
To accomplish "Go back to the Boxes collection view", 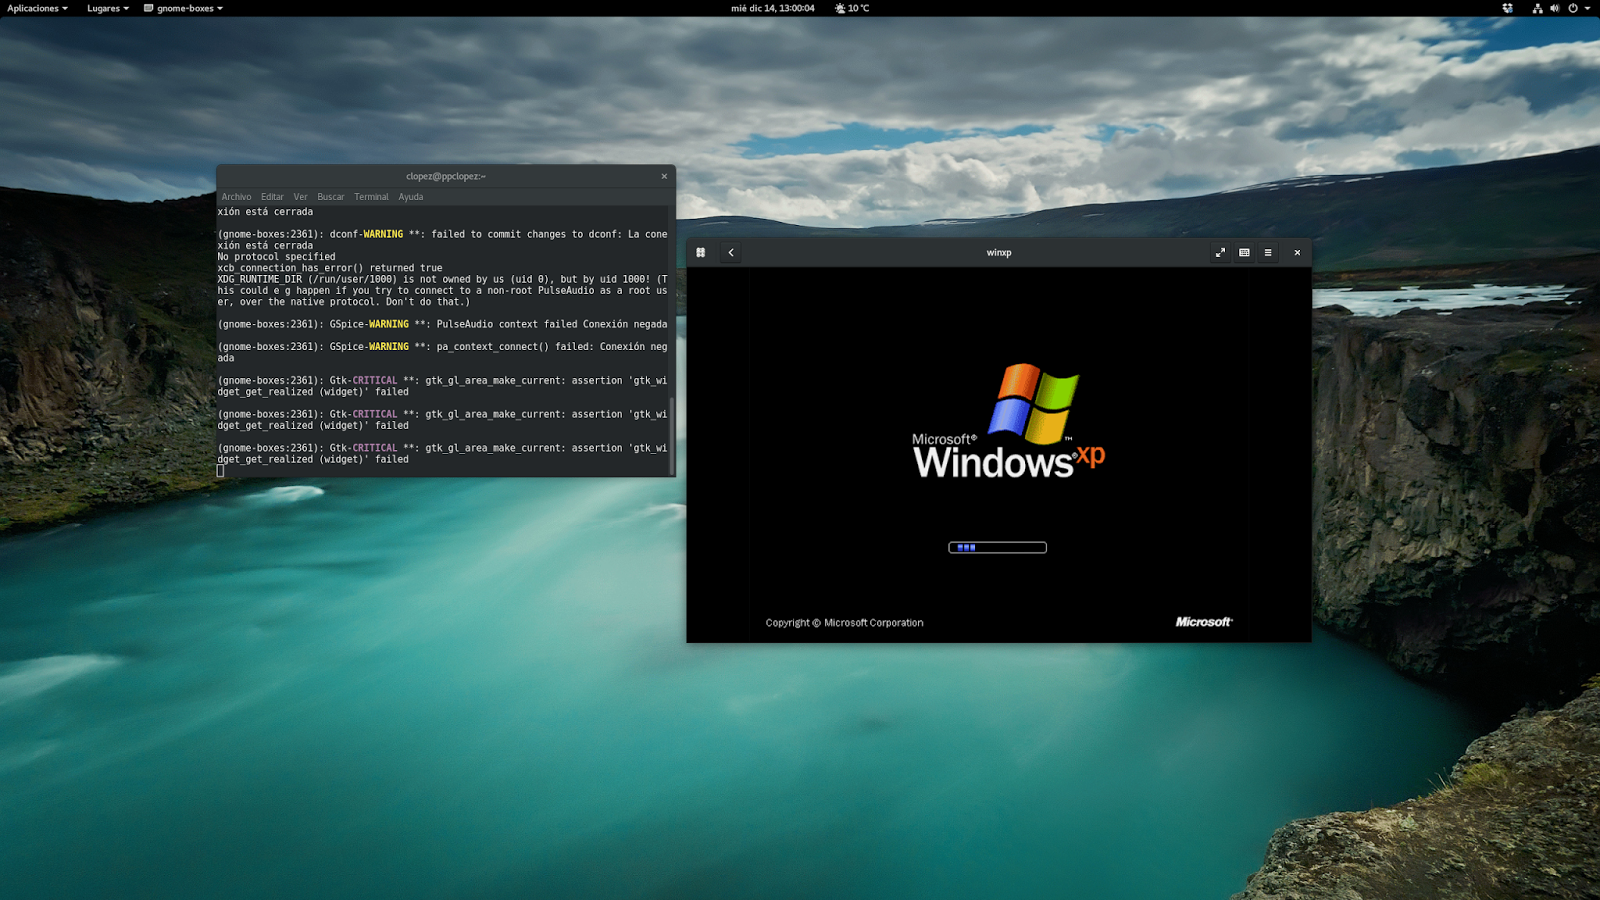I will [731, 253].
